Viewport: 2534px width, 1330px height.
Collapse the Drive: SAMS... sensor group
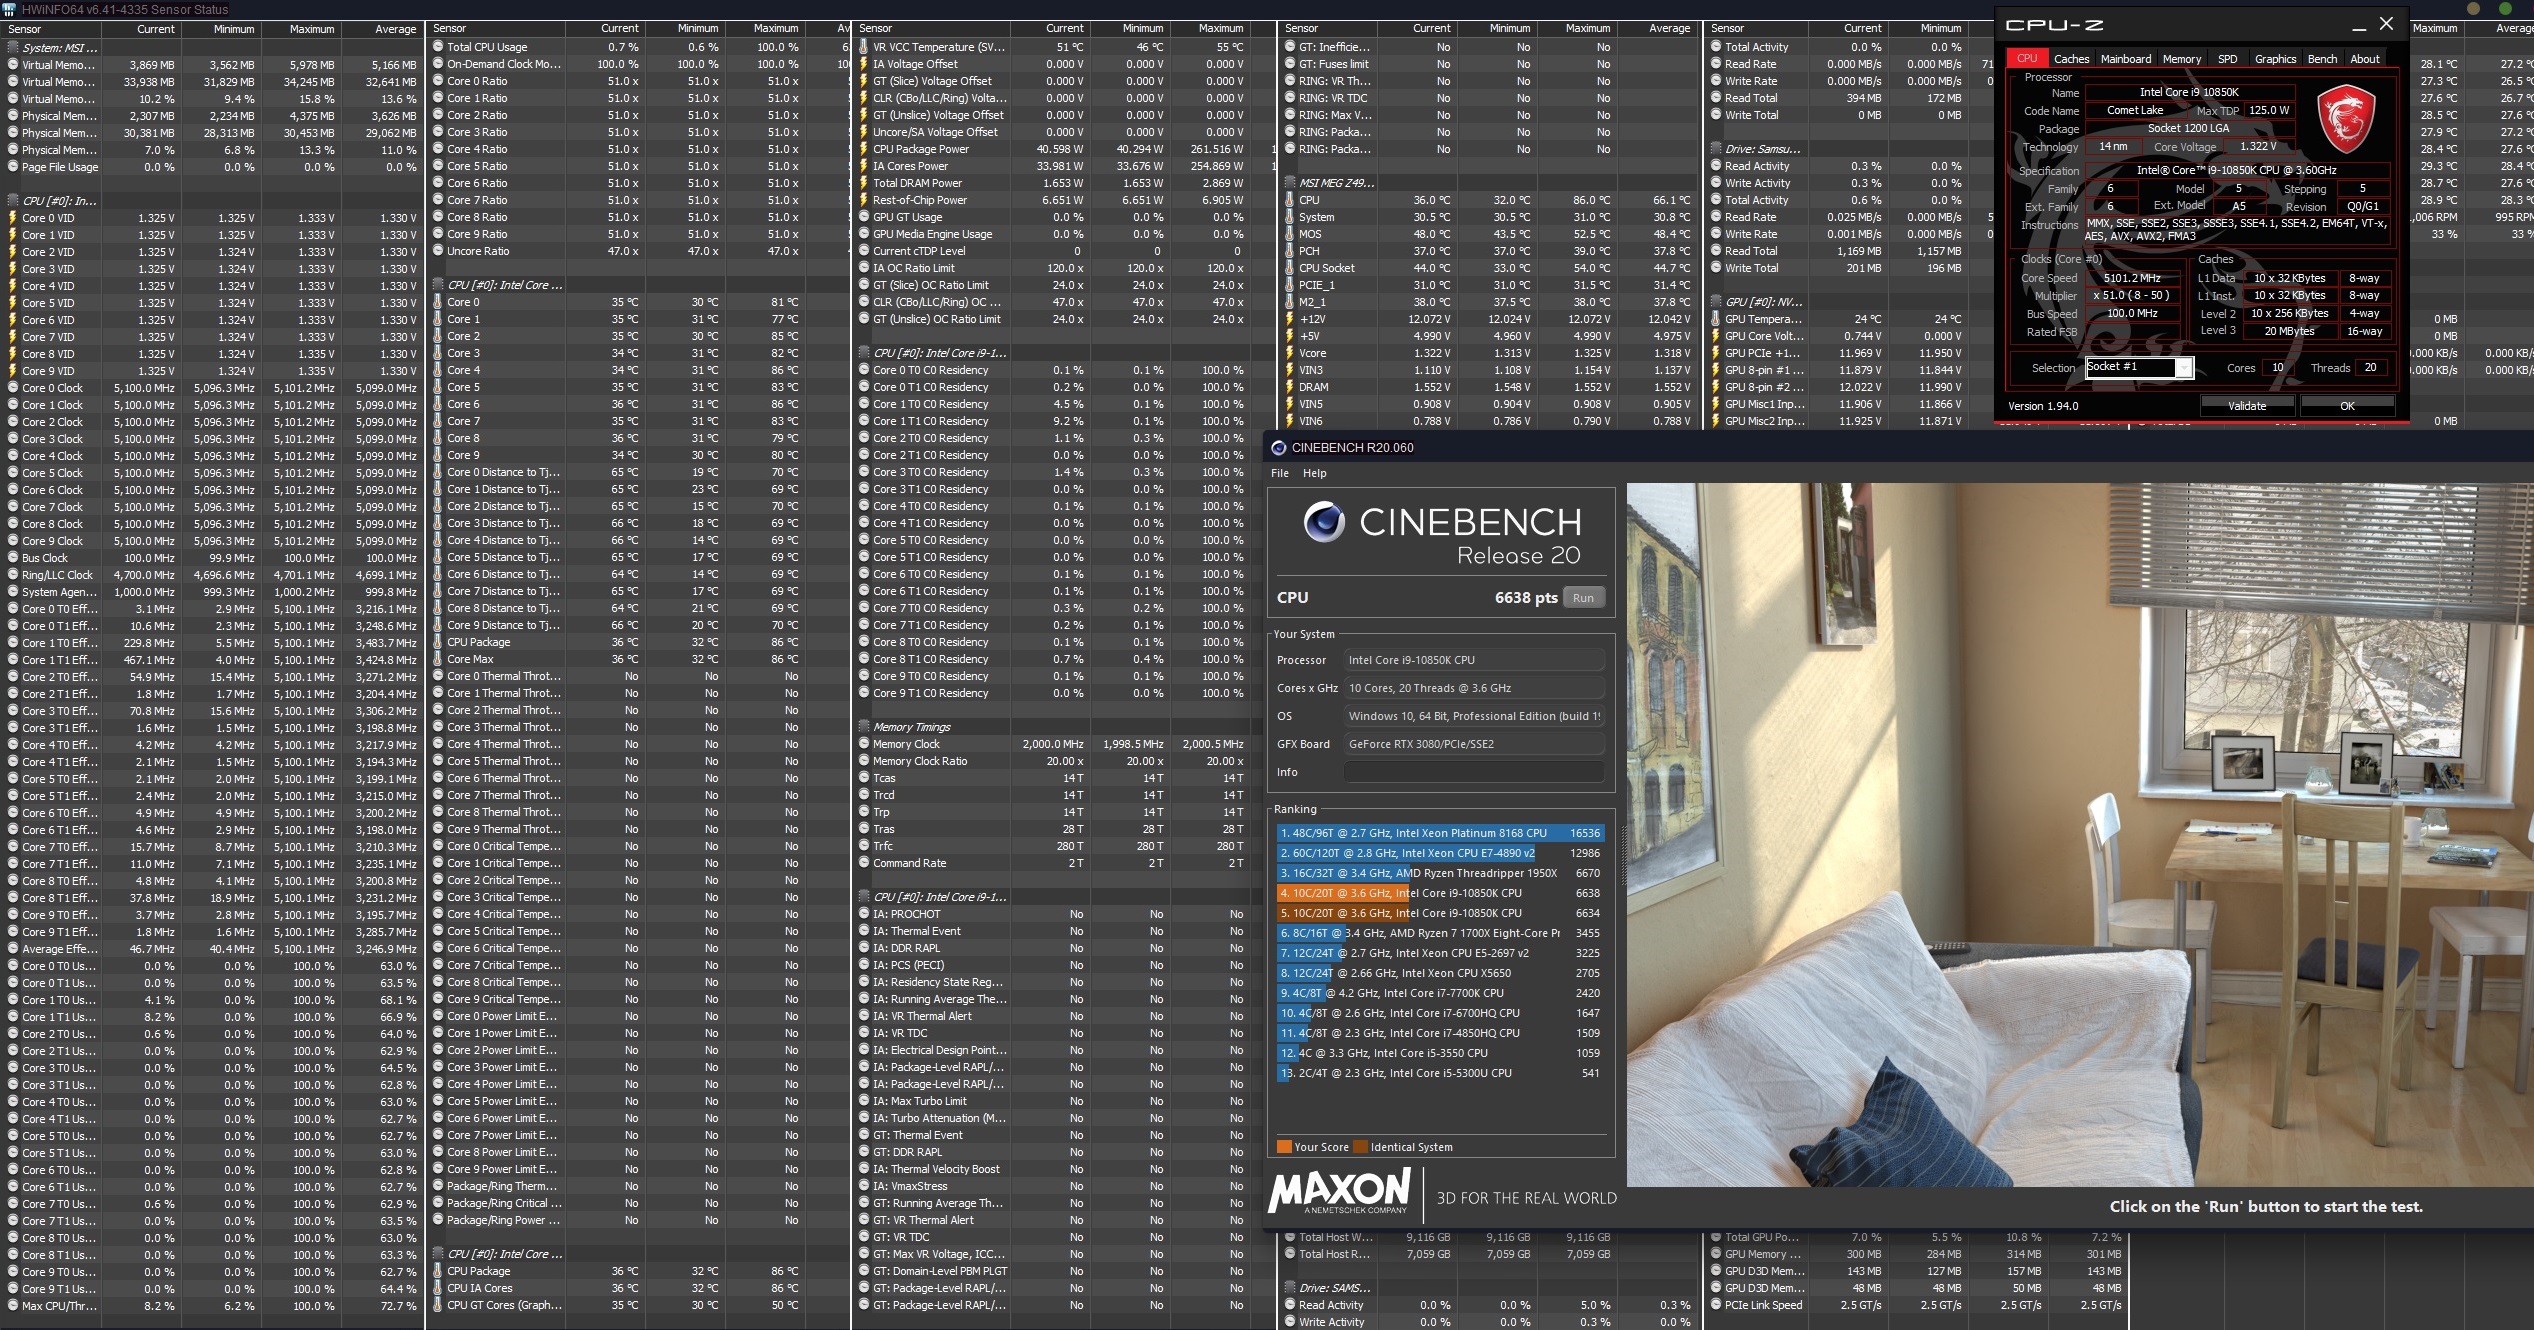(1290, 1288)
